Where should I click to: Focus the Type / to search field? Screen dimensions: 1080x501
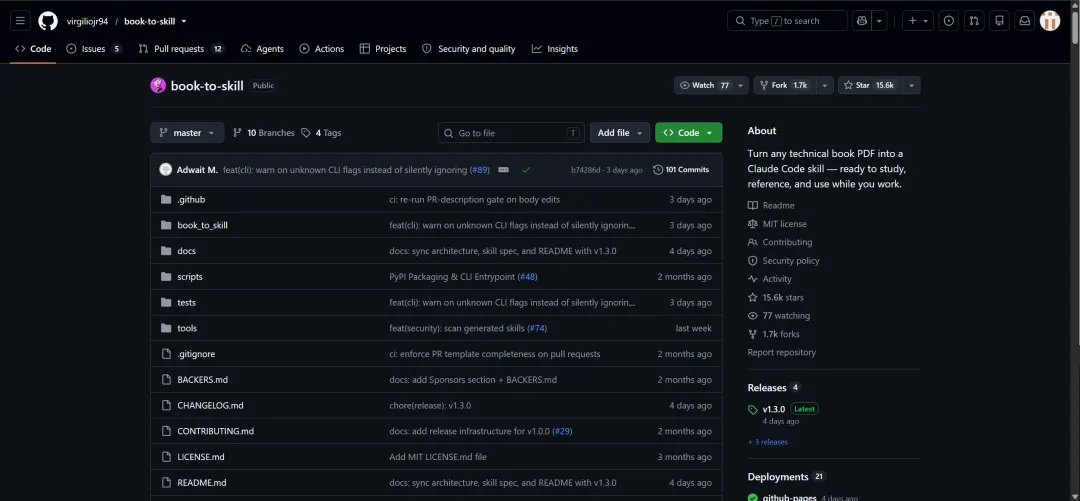pos(787,21)
